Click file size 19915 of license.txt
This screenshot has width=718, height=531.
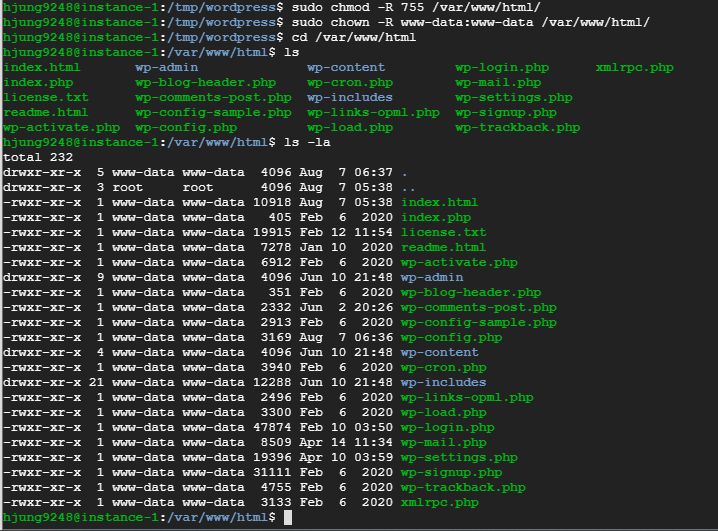(x=272, y=233)
